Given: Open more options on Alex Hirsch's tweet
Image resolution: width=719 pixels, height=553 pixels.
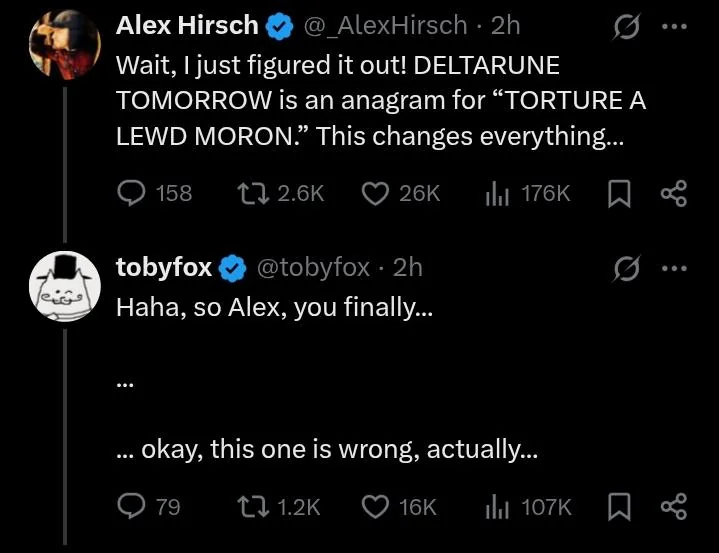Looking at the screenshot, I should [677, 26].
